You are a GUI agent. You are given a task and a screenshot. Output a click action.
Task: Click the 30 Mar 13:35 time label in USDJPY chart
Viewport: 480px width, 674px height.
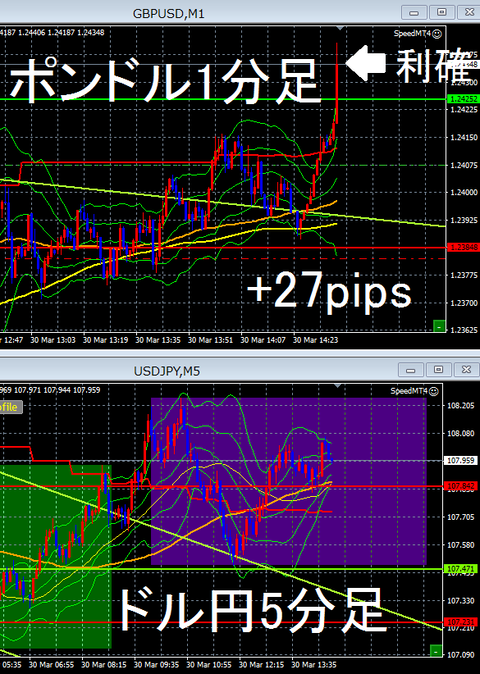314,665
